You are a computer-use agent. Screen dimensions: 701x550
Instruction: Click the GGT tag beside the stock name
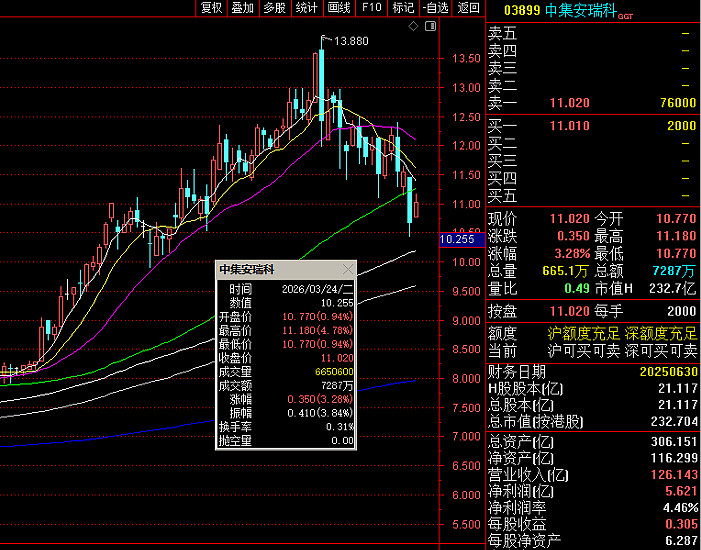625,17
